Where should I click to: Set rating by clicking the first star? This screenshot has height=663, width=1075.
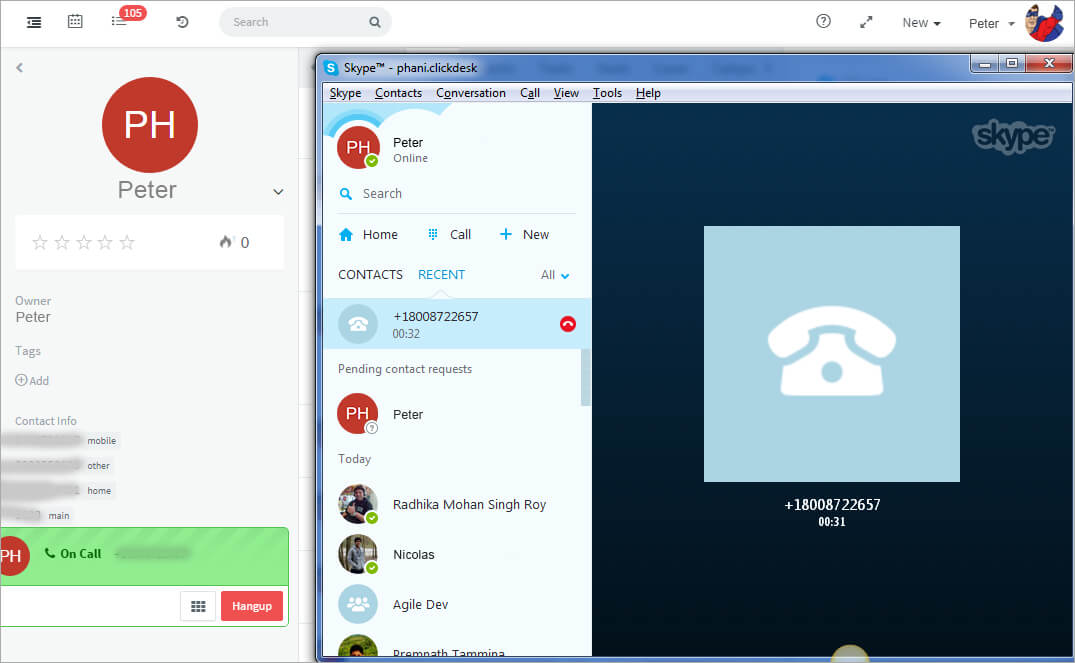click(40, 242)
